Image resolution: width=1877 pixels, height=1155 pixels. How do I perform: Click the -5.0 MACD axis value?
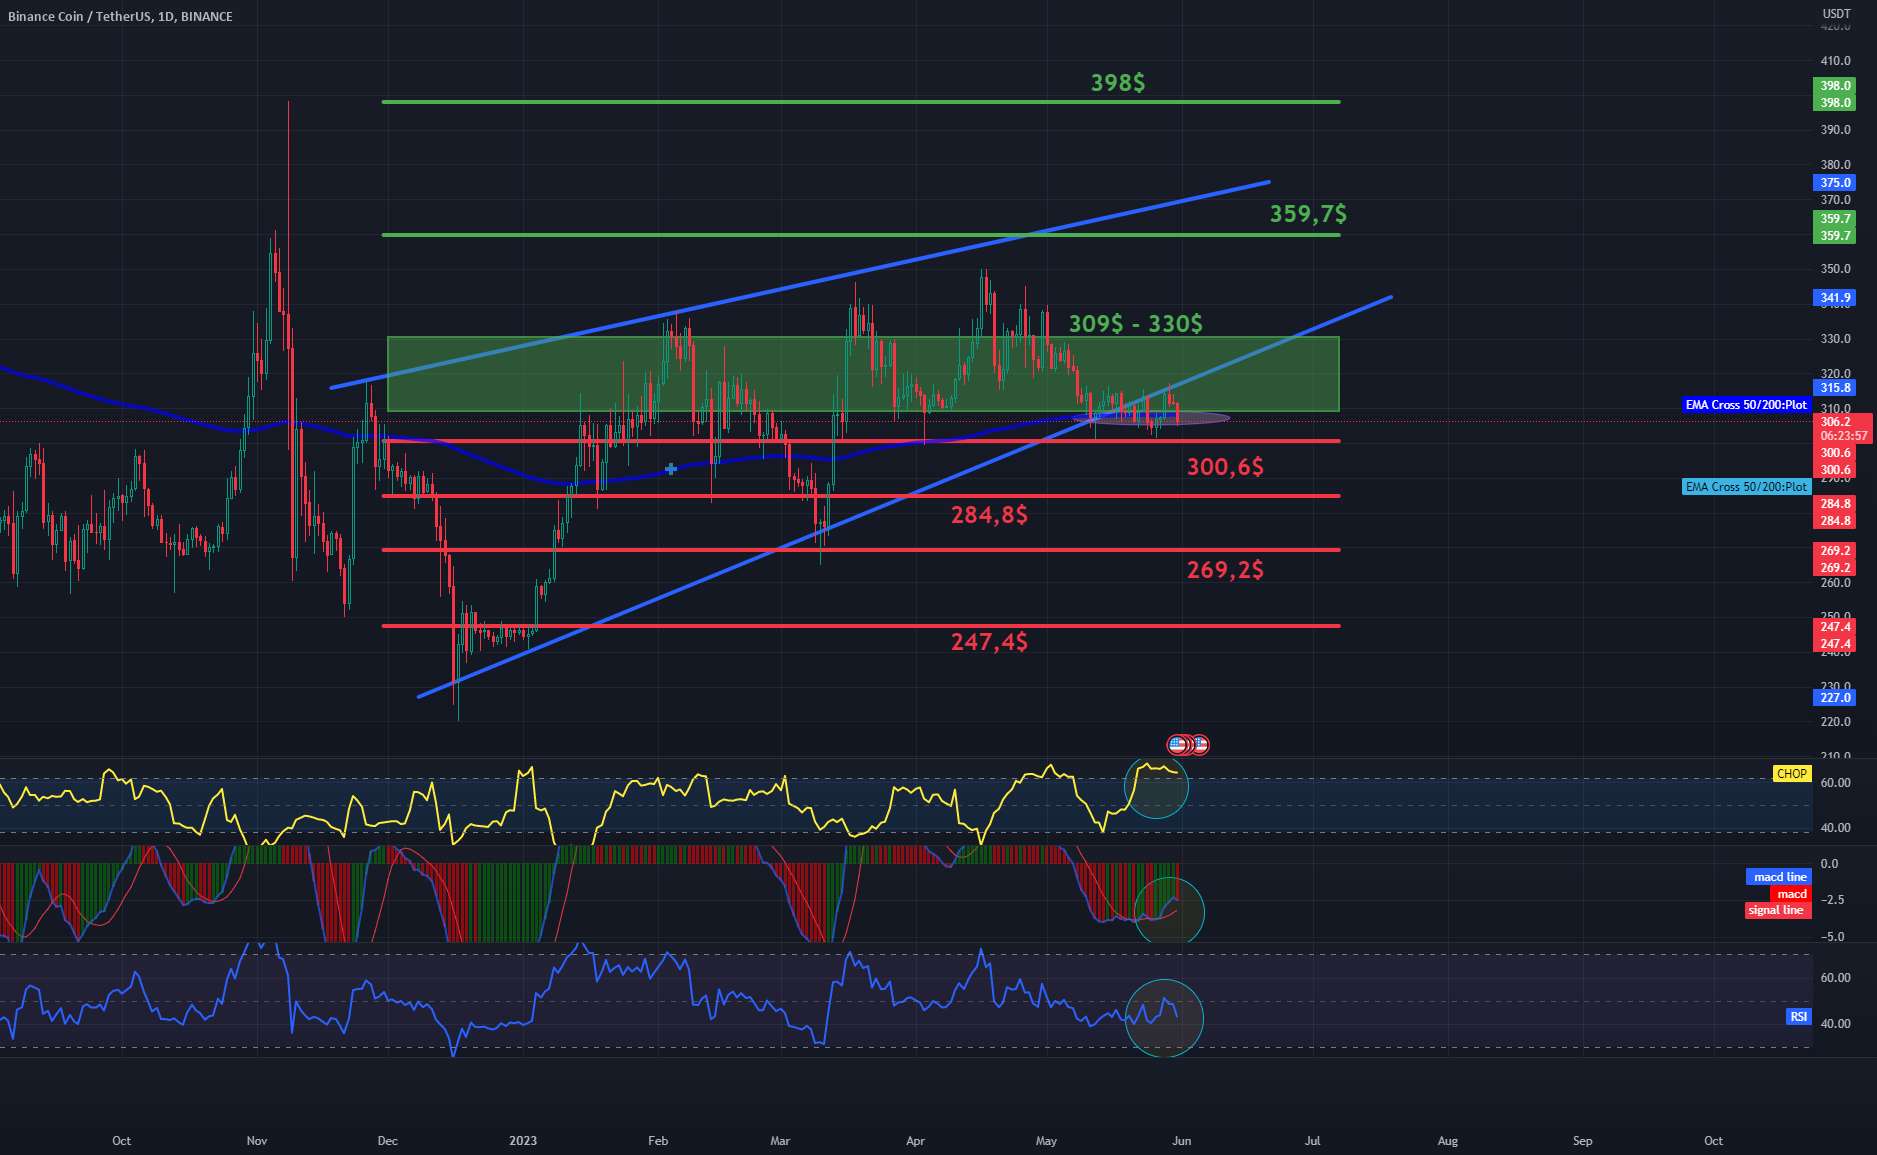pos(1832,937)
